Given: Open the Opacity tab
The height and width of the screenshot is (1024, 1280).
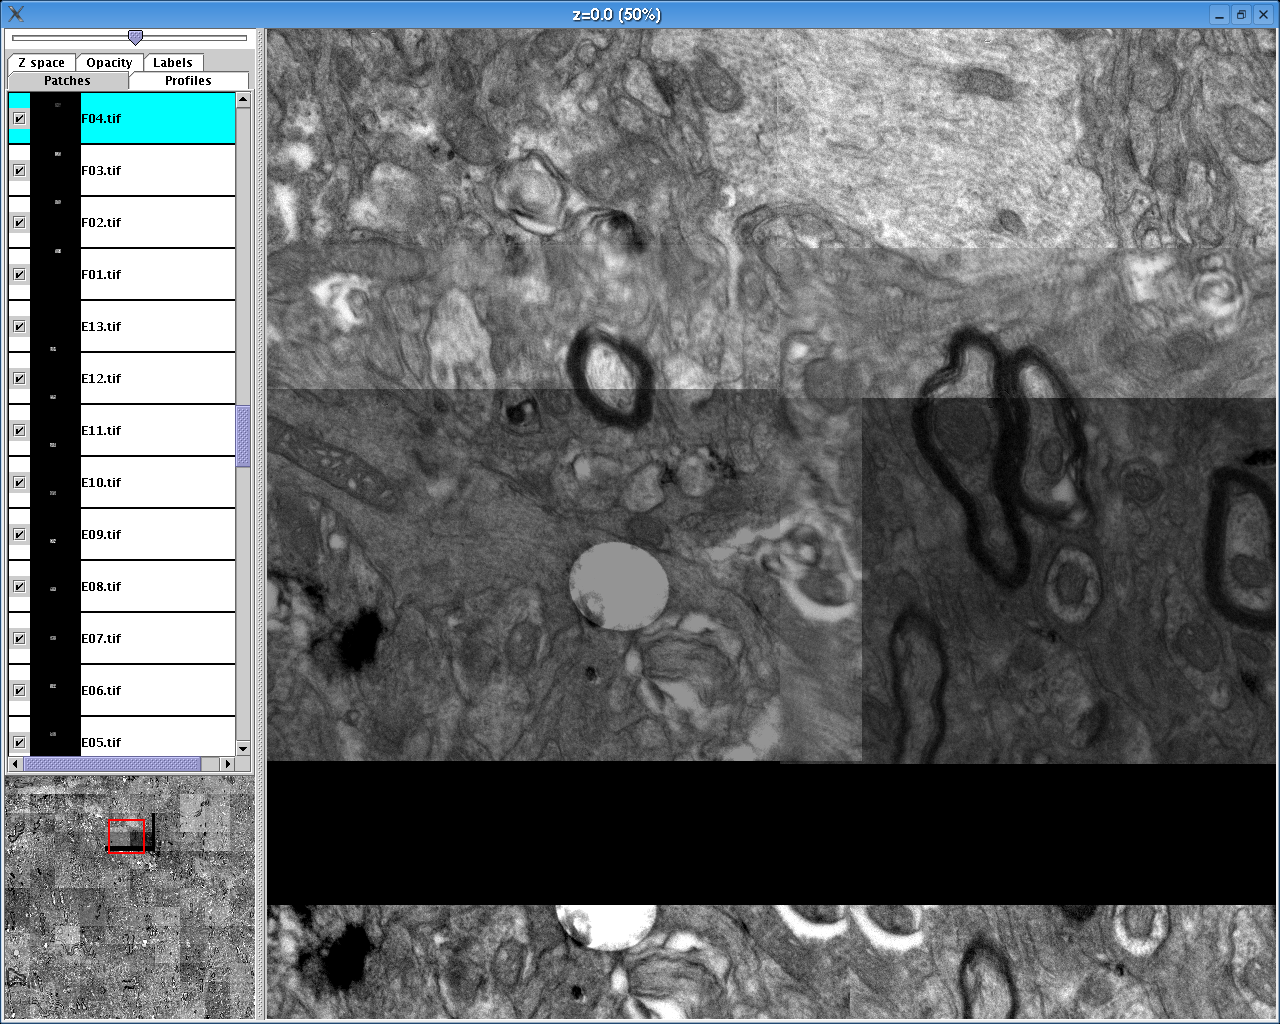Looking at the screenshot, I should coord(109,63).
